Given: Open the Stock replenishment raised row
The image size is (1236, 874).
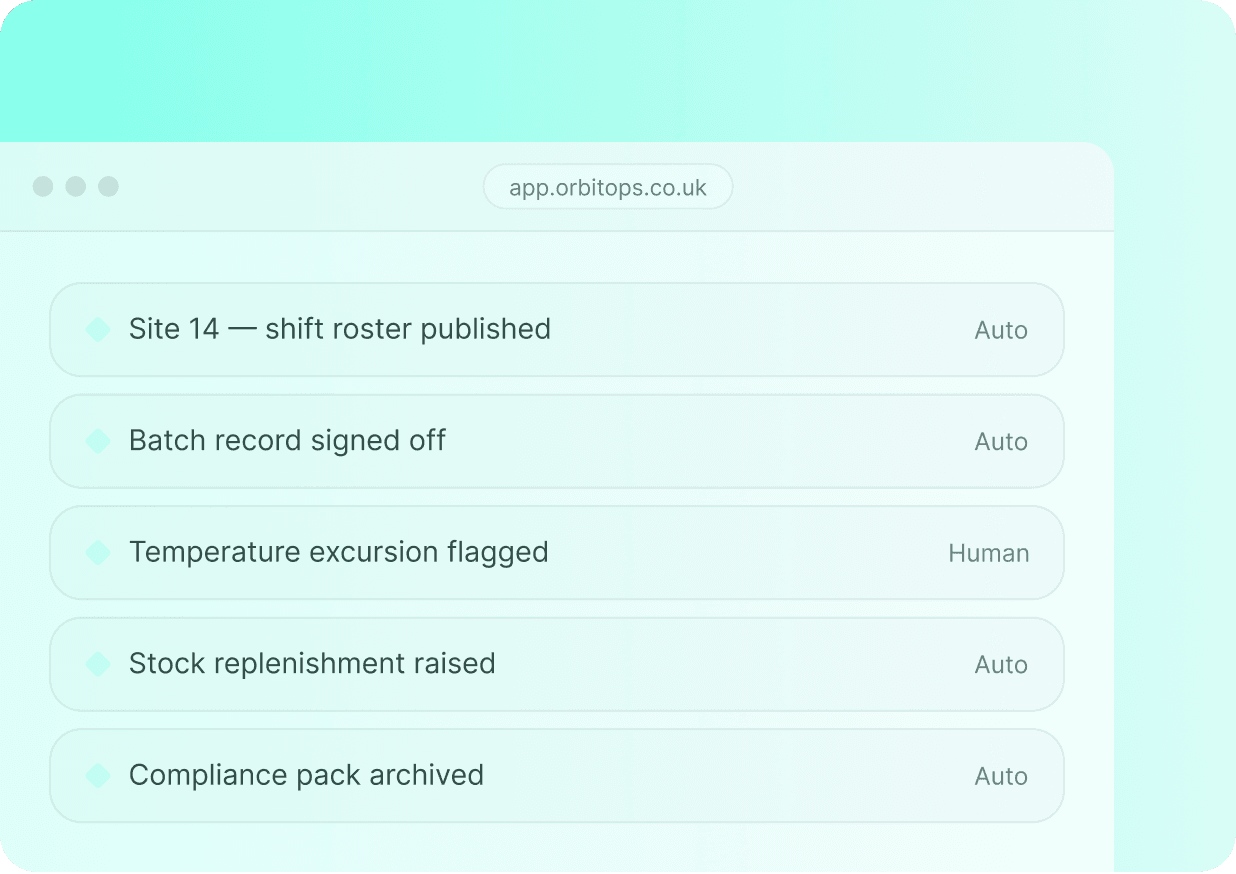Looking at the screenshot, I should tap(557, 664).
